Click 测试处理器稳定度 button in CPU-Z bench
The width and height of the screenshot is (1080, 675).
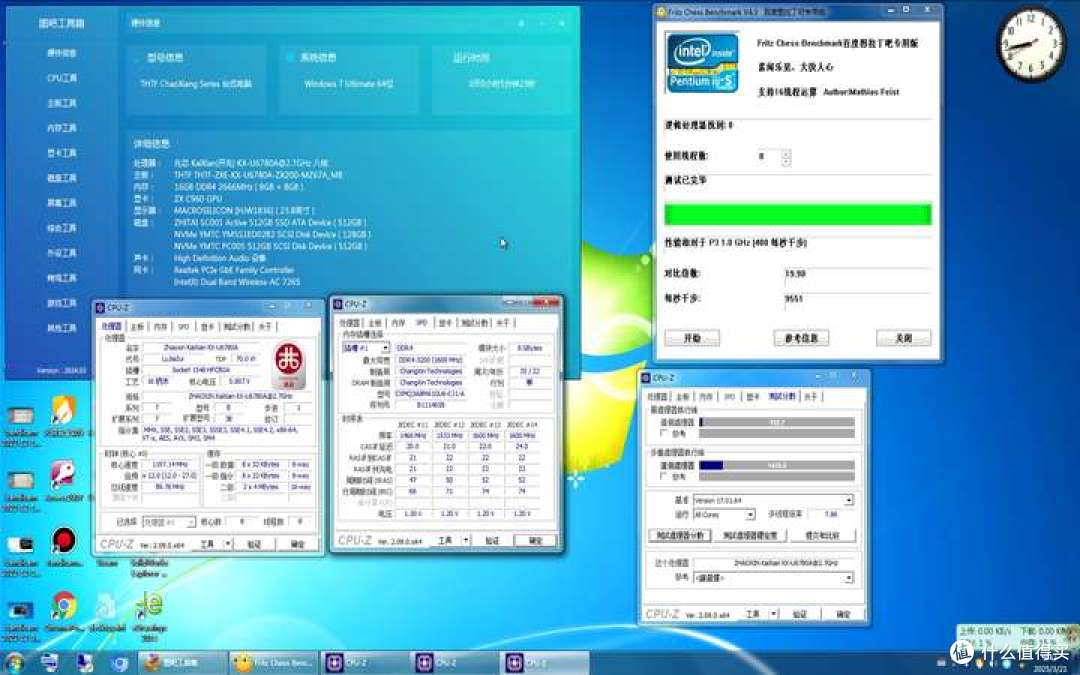coord(749,535)
